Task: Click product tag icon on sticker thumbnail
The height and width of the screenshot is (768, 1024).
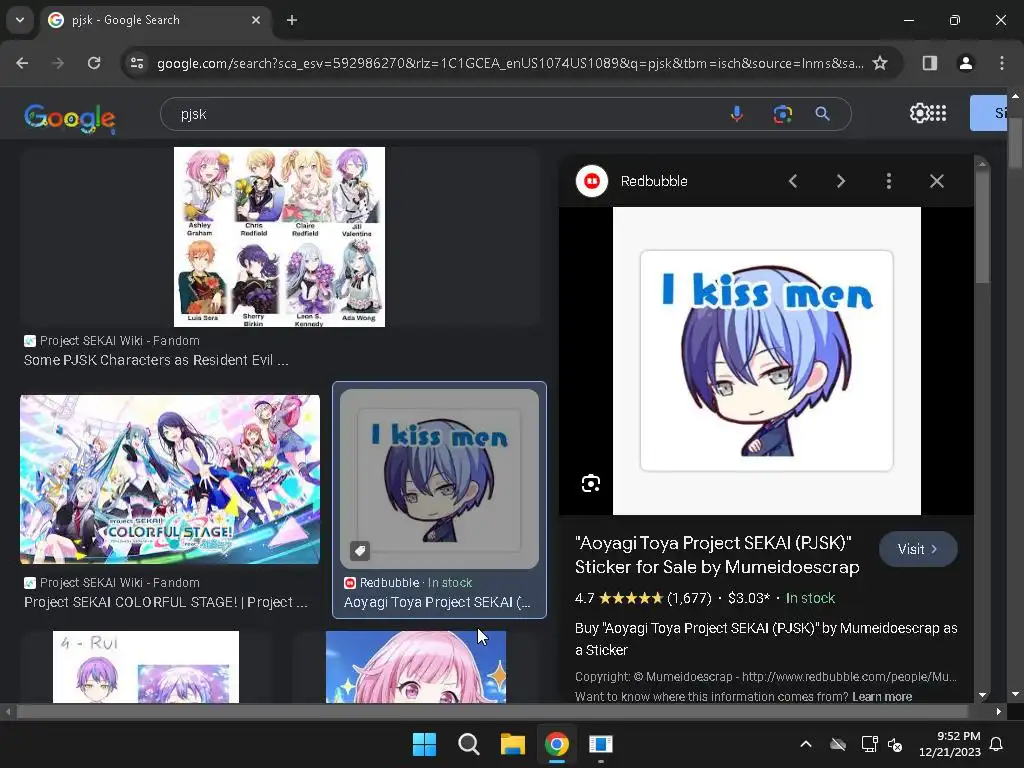Action: (360, 551)
